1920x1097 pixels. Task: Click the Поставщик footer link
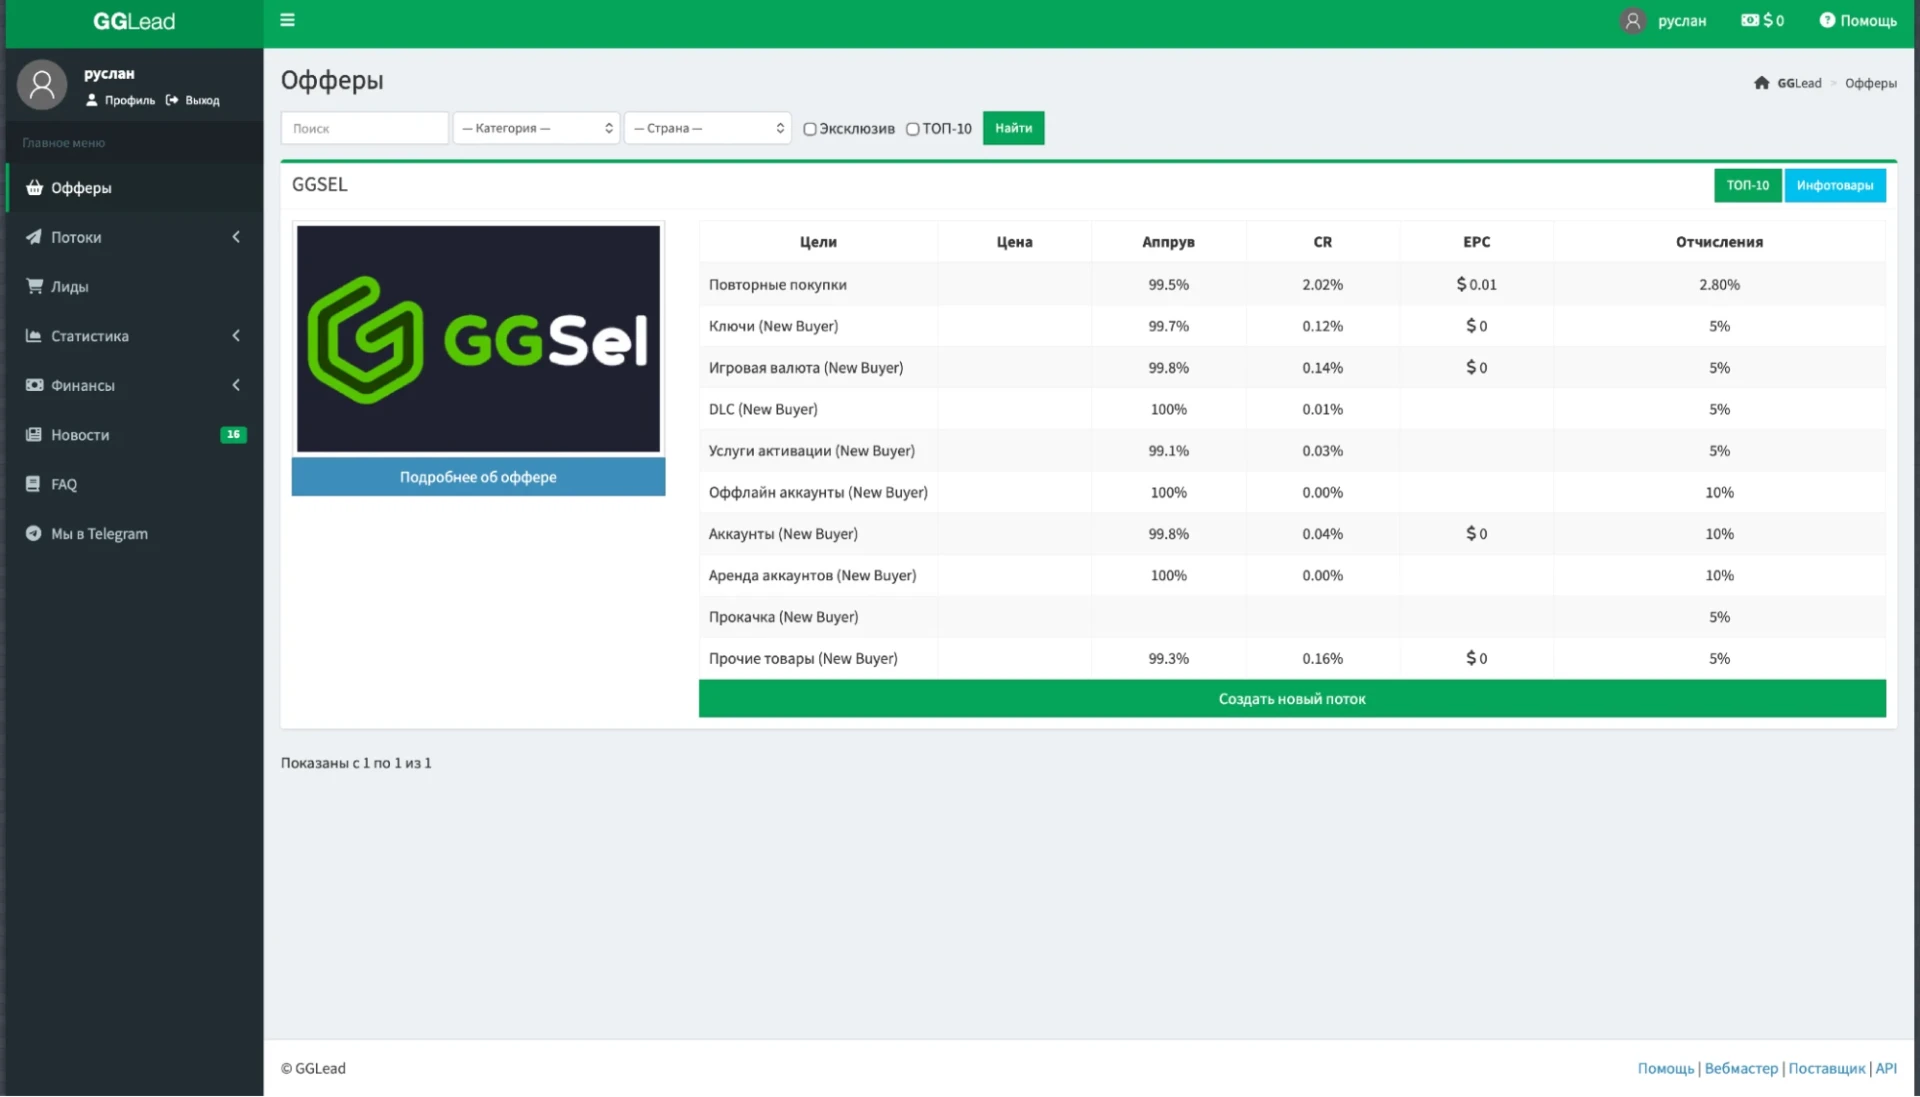click(1826, 1068)
